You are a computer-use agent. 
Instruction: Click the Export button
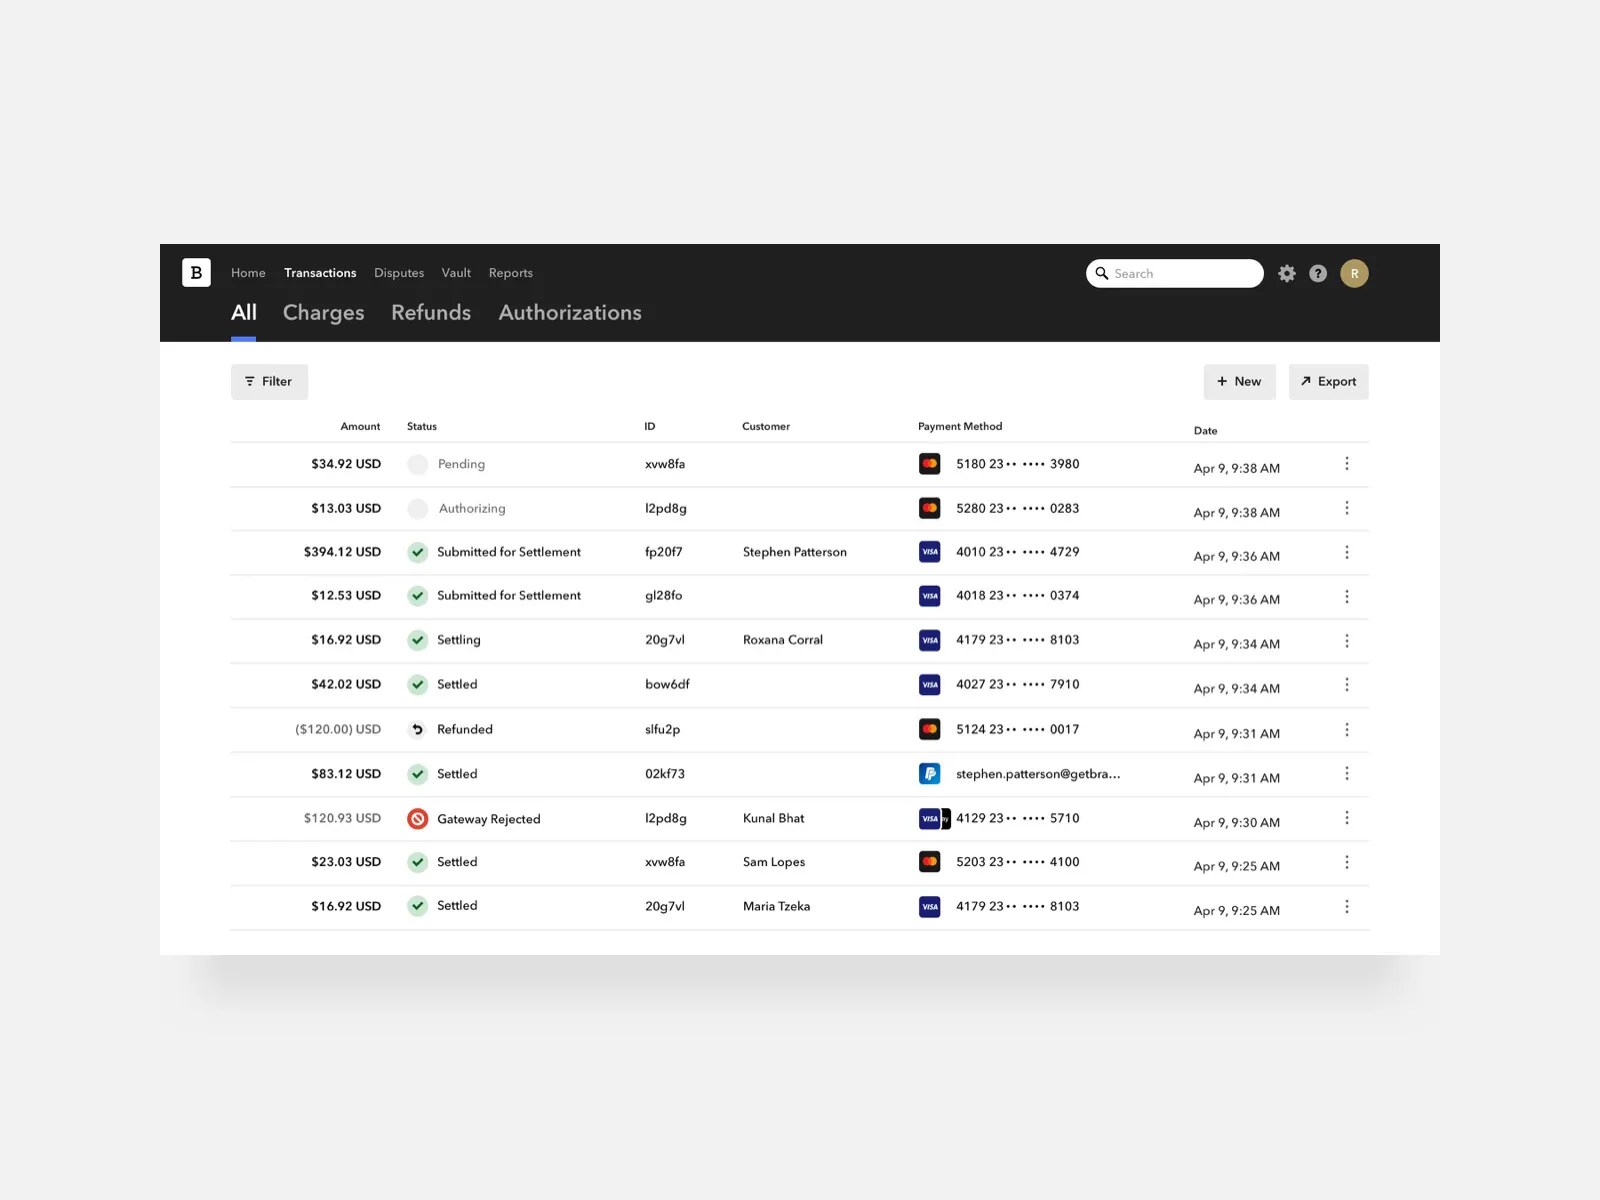(1328, 381)
